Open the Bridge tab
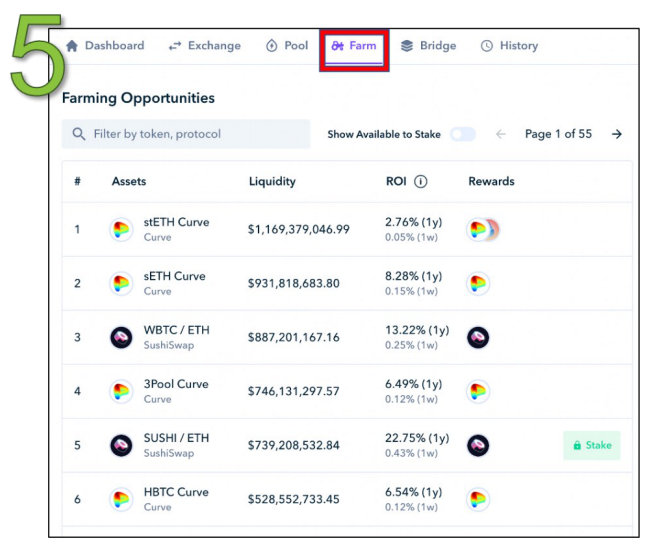Screen dimensions: 649x549 coord(428,46)
